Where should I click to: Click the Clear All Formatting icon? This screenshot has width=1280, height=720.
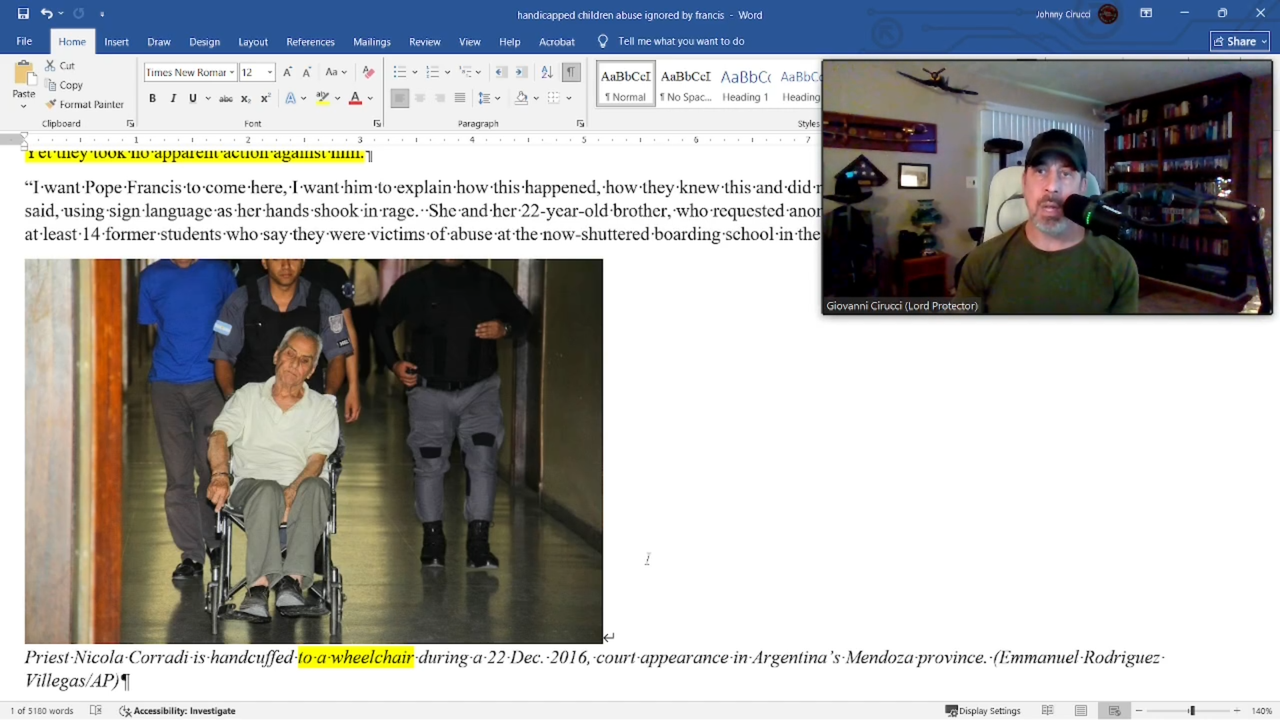[x=368, y=72]
